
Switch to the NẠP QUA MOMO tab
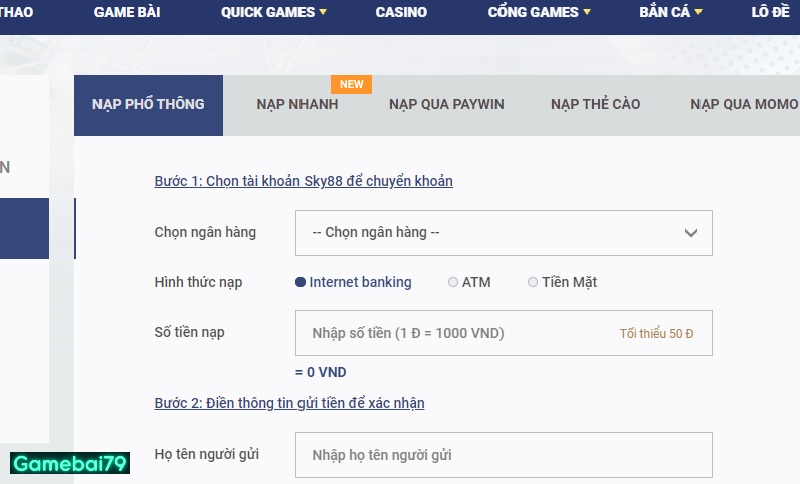tap(744, 105)
